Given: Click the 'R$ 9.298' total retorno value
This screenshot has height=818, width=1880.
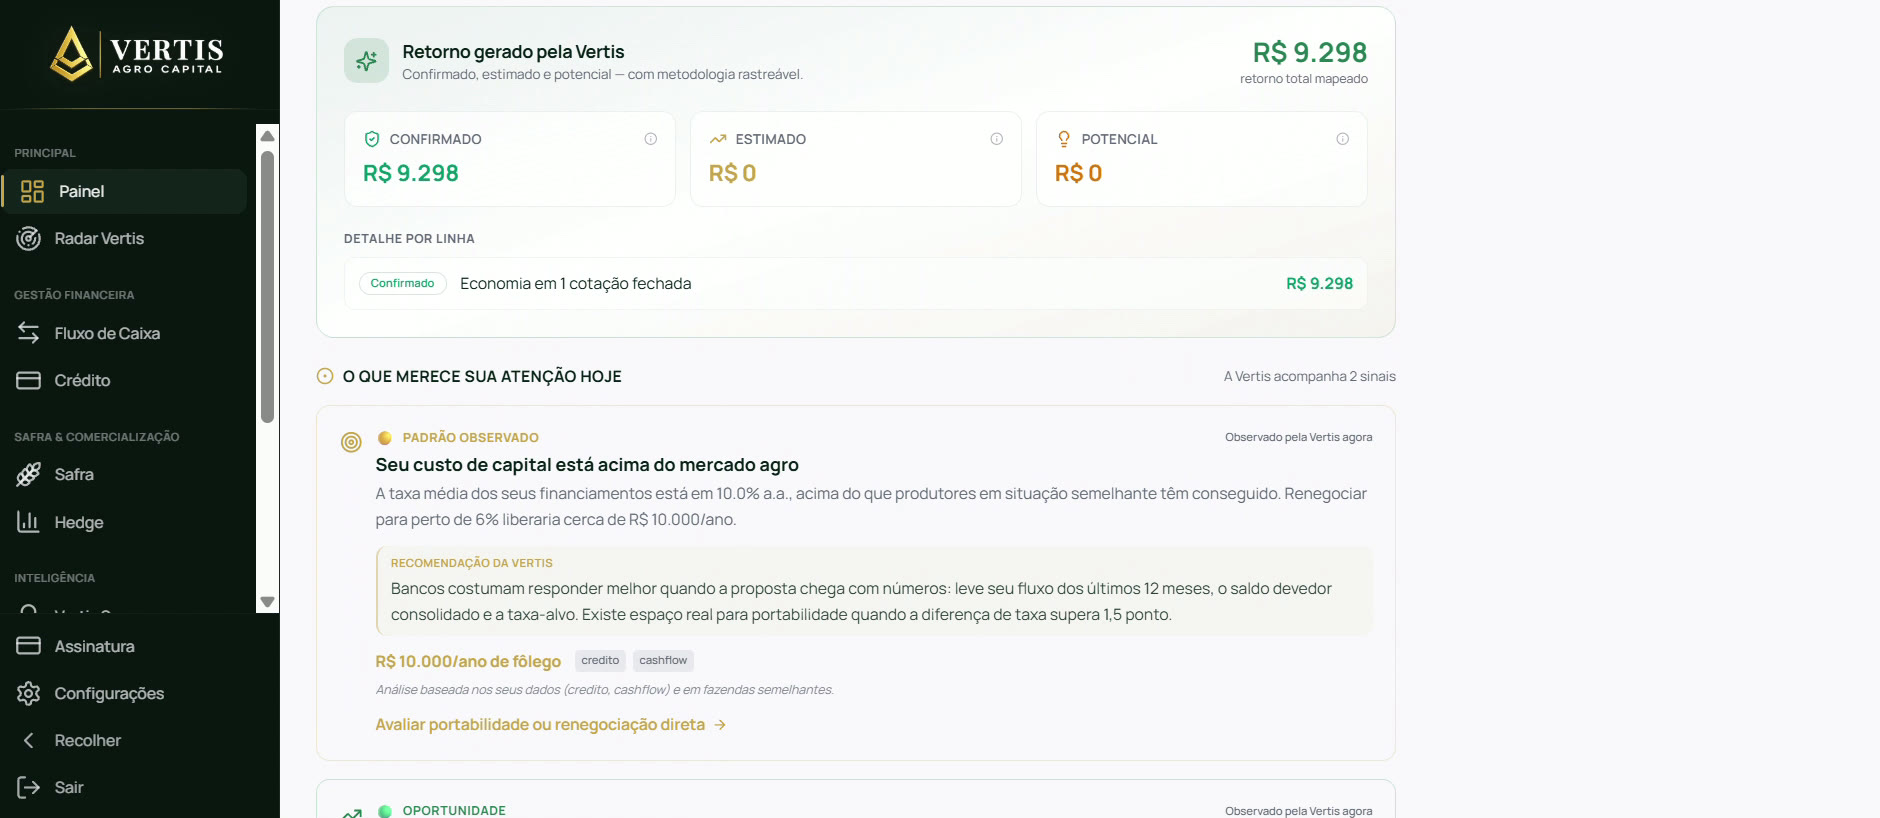Looking at the screenshot, I should (1310, 52).
